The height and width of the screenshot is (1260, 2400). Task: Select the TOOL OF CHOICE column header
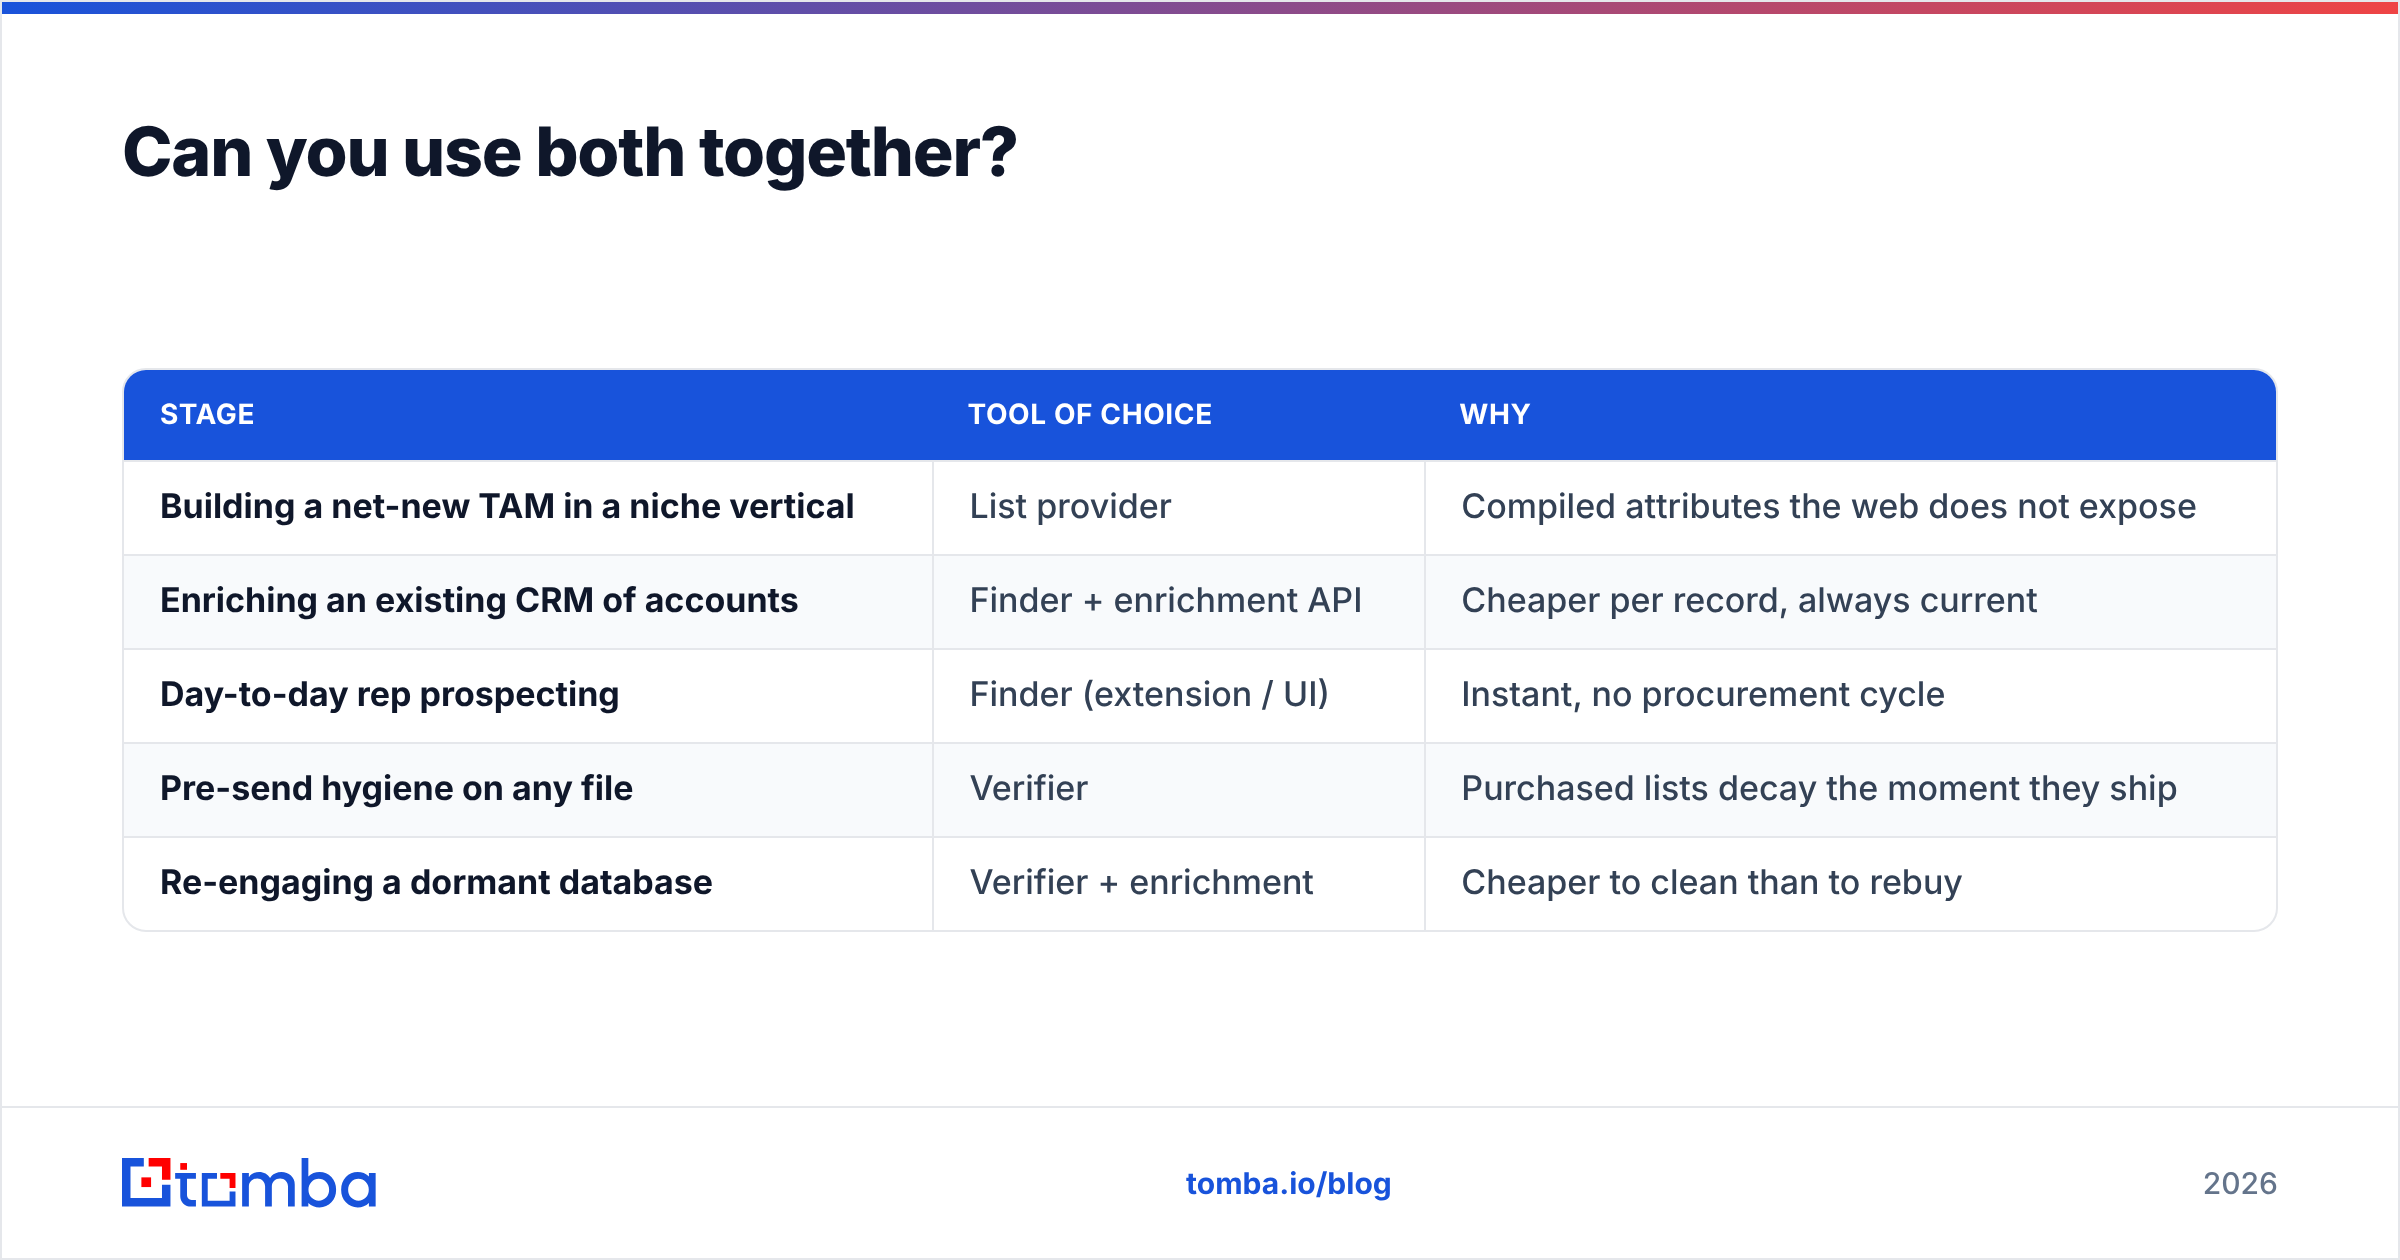click(x=1089, y=414)
